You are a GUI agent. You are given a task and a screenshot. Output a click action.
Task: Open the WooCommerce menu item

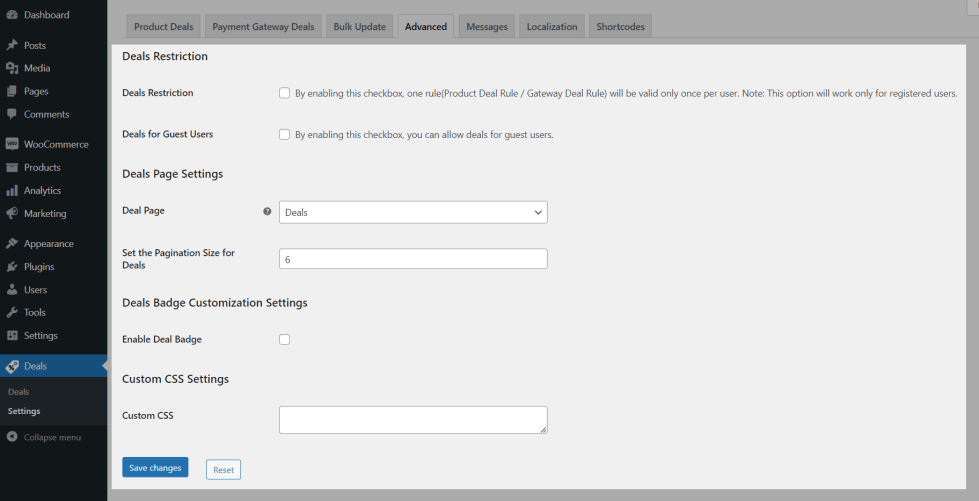point(54,144)
